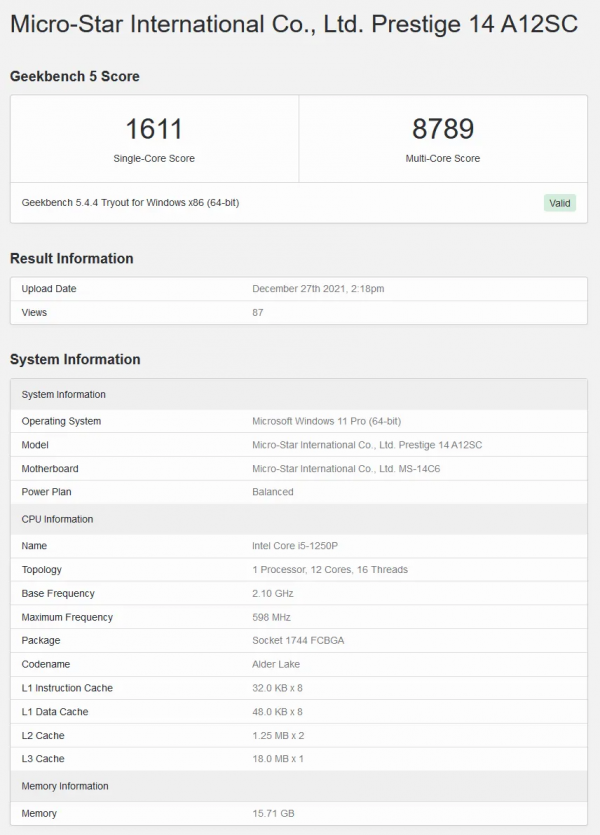This screenshot has width=600, height=835.
Task: Select the page title Prestige 14 A12SC
Action: click(x=294, y=24)
